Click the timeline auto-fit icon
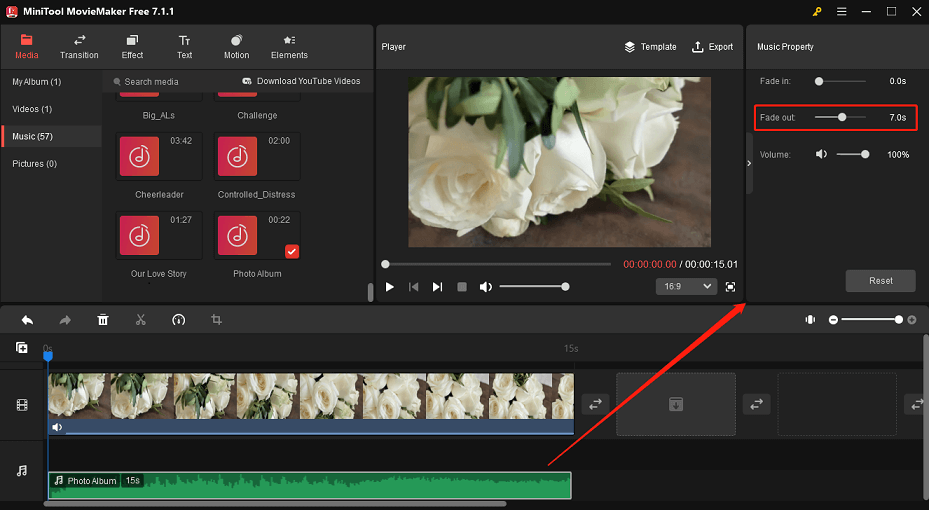Viewport: 929px width, 510px height. 810,320
